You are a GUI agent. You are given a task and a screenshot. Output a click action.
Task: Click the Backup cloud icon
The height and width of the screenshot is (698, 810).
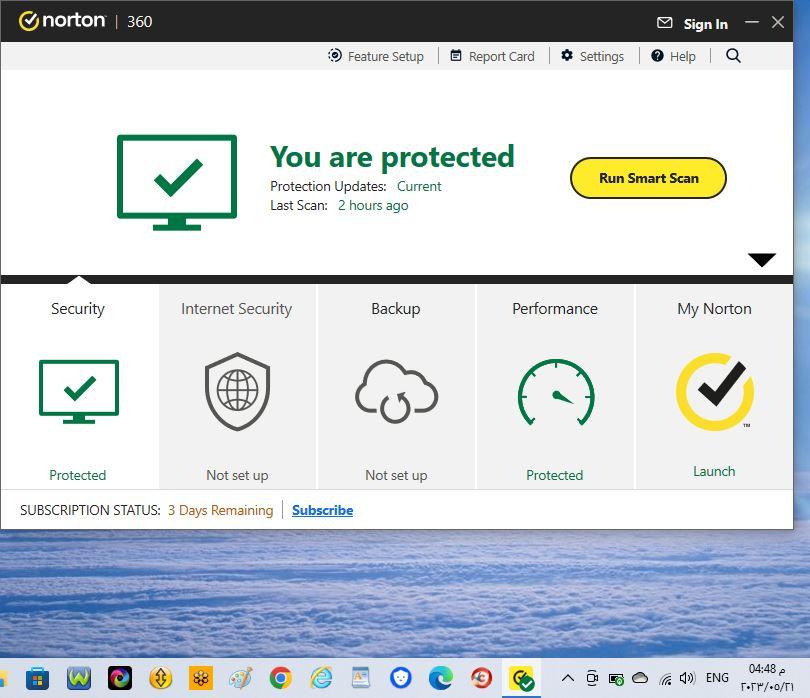396,391
